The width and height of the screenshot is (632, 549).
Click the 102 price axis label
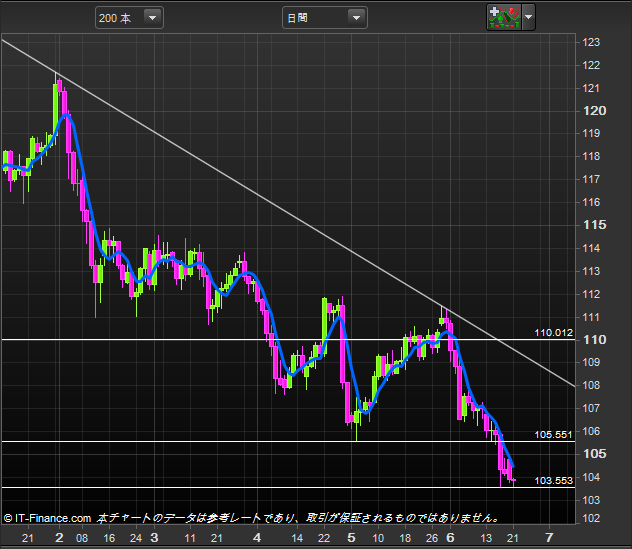(591, 518)
